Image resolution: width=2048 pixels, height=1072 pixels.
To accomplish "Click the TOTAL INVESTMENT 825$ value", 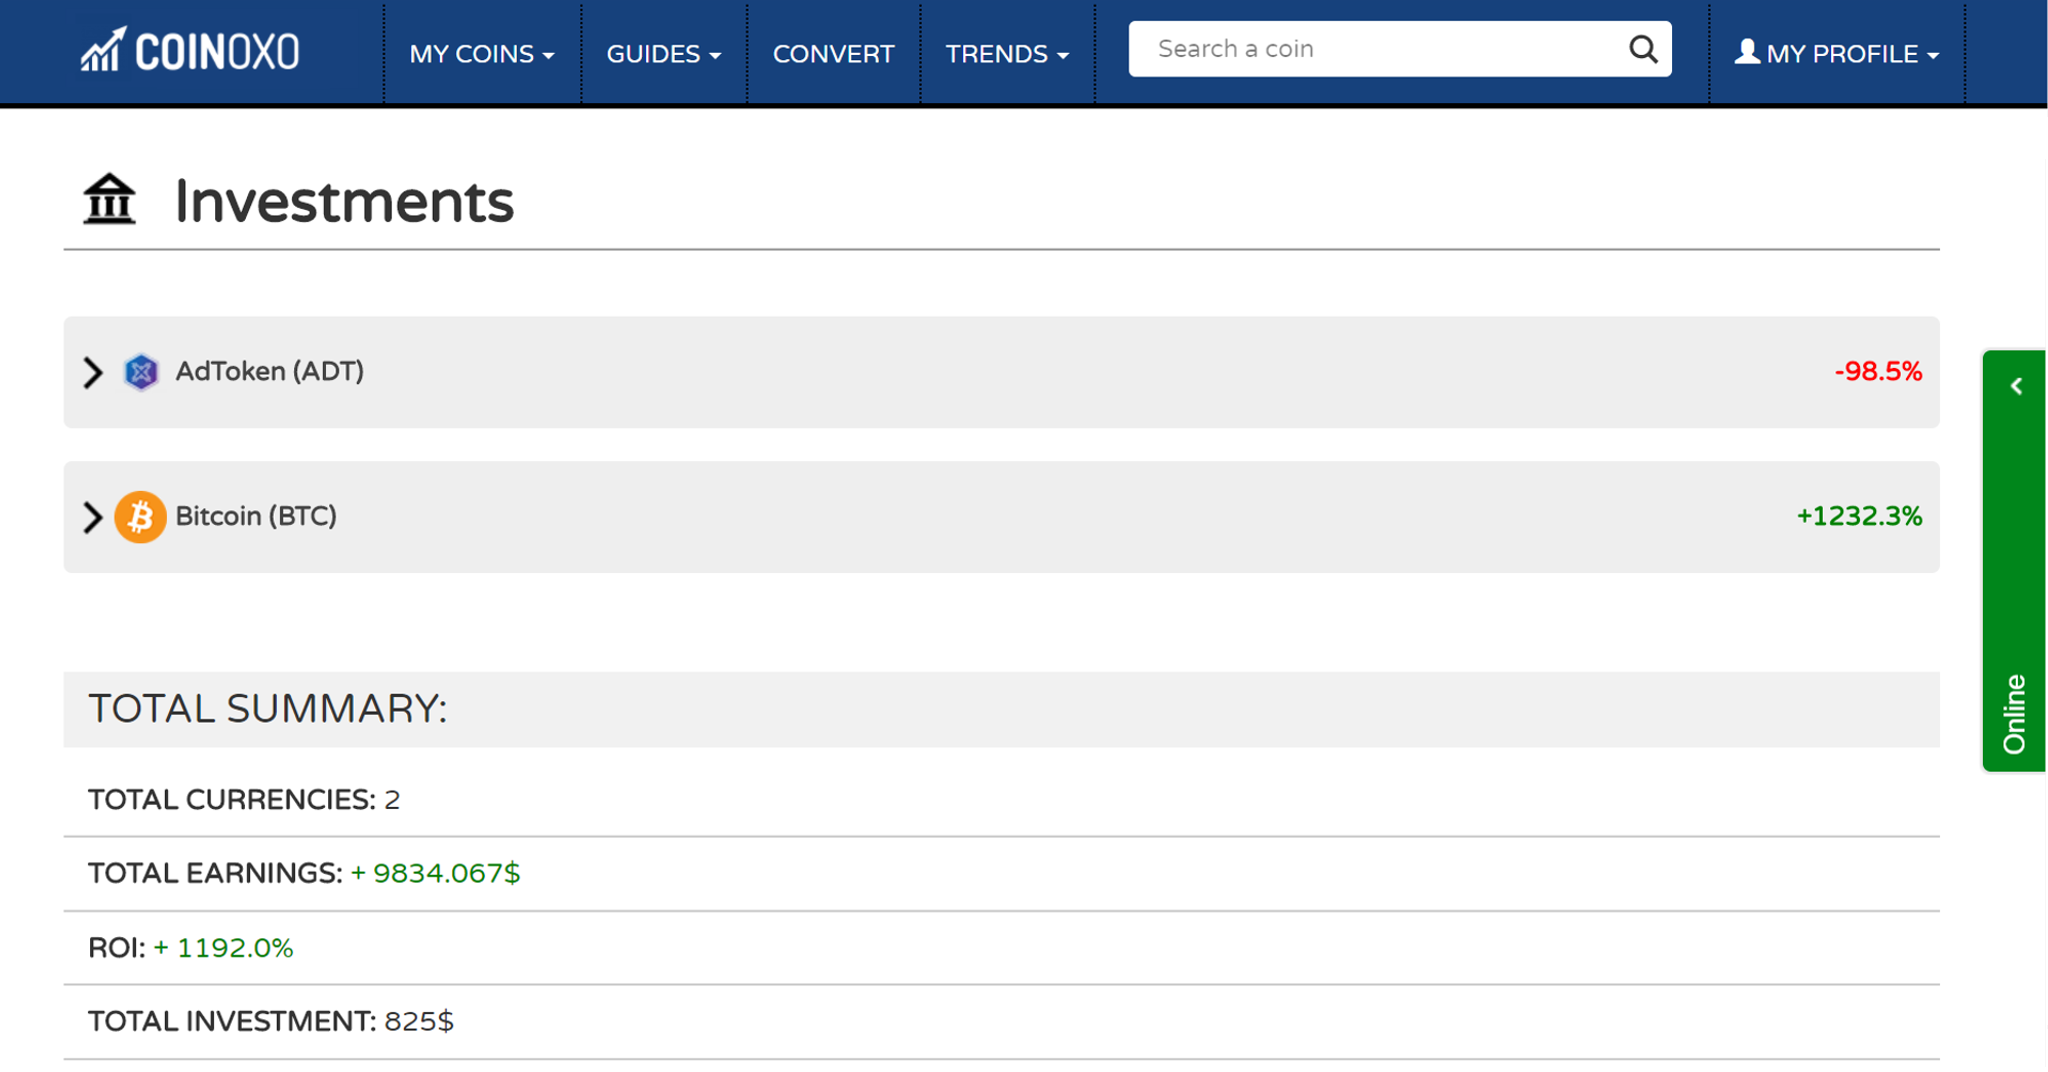I will (419, 1021).
